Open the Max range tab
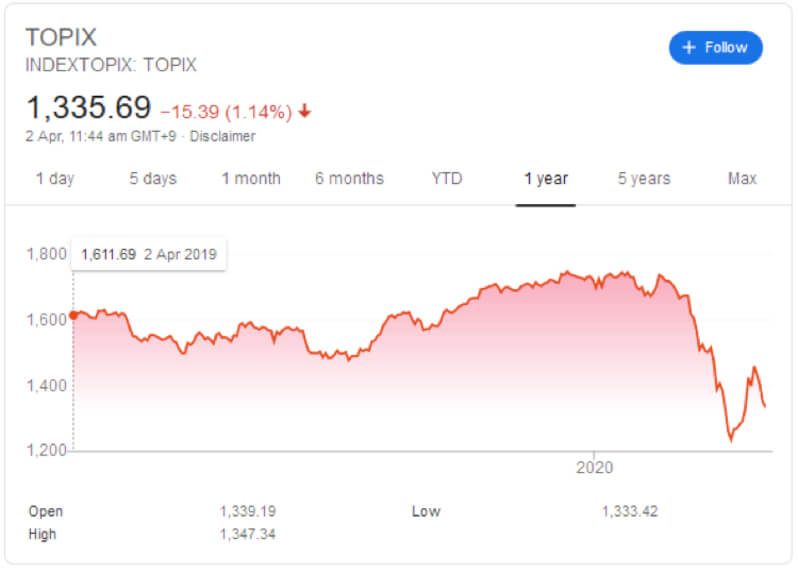Viewport: 798px width, 572px height. (742, 179)
